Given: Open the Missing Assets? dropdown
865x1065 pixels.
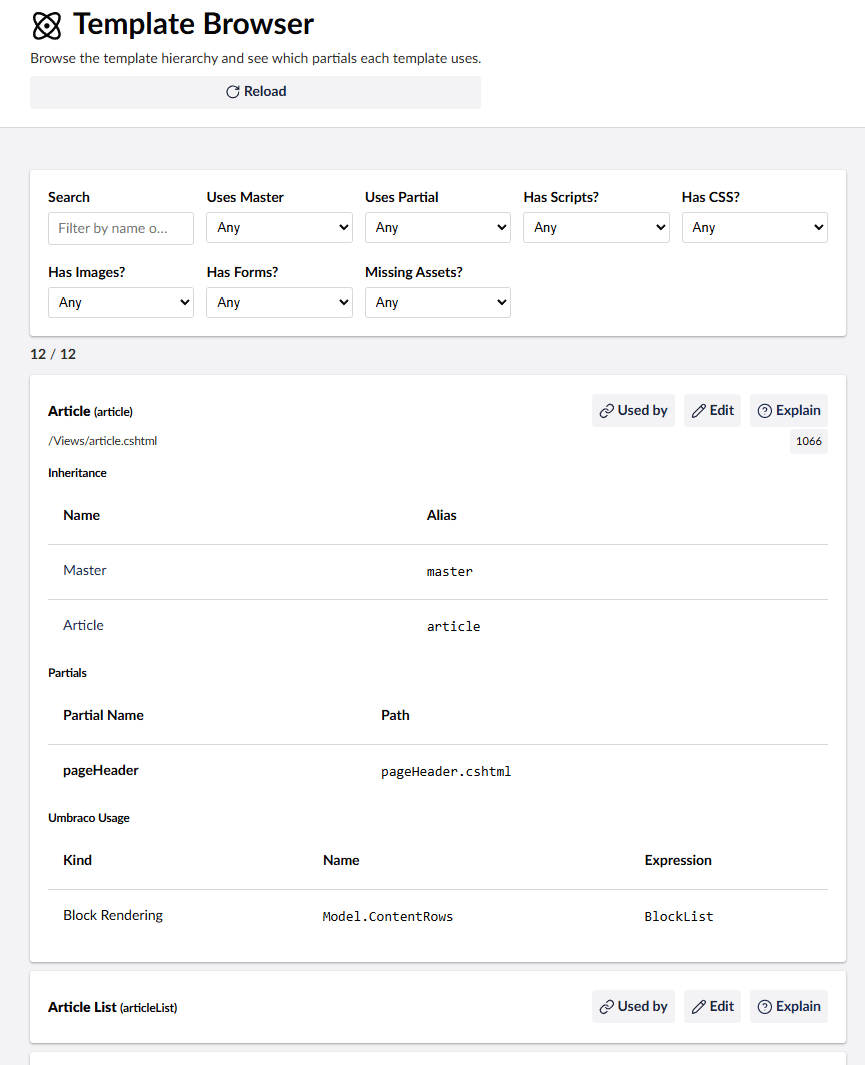Looking at the screenshot, I should 438,302.
